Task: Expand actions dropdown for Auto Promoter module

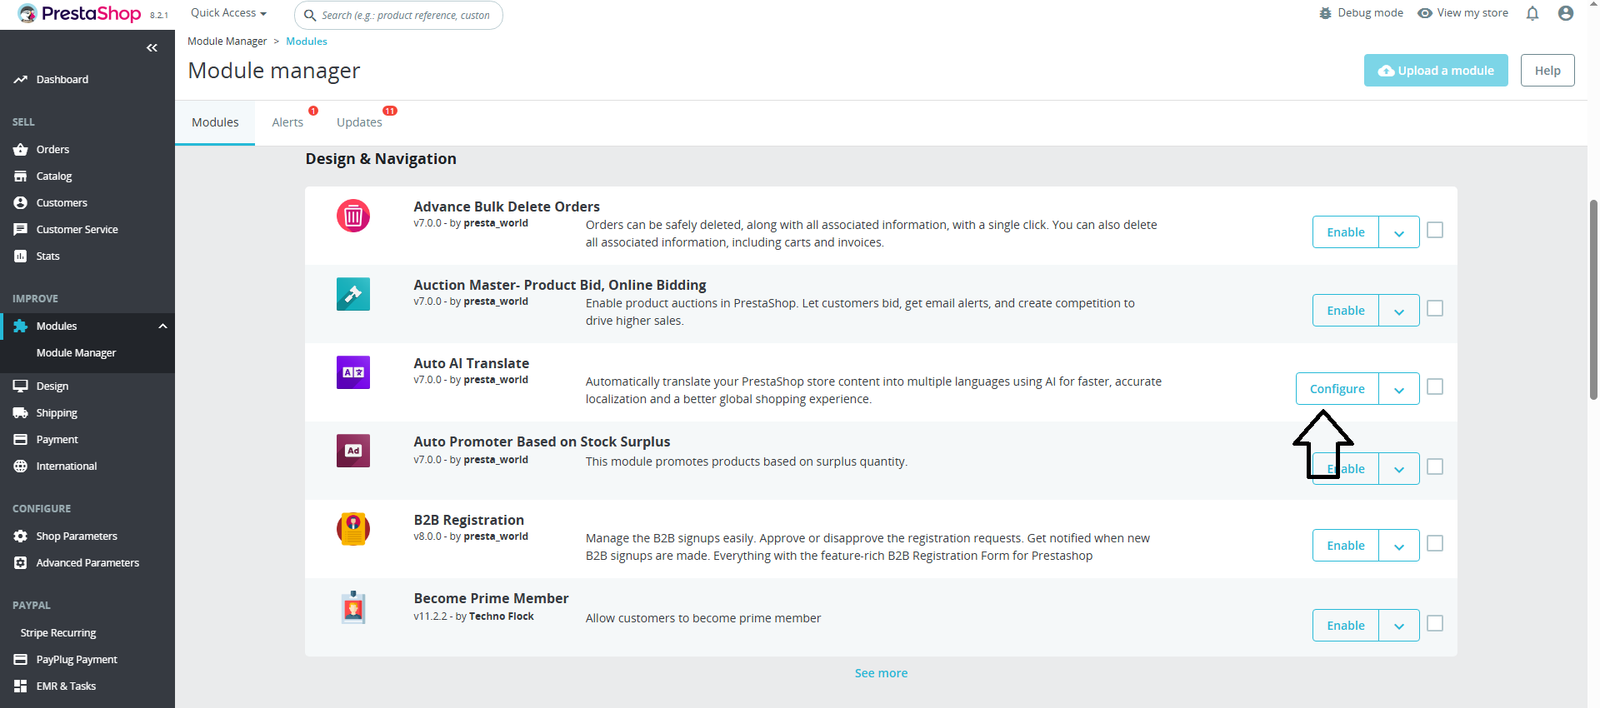Action: pos(1399,468)
